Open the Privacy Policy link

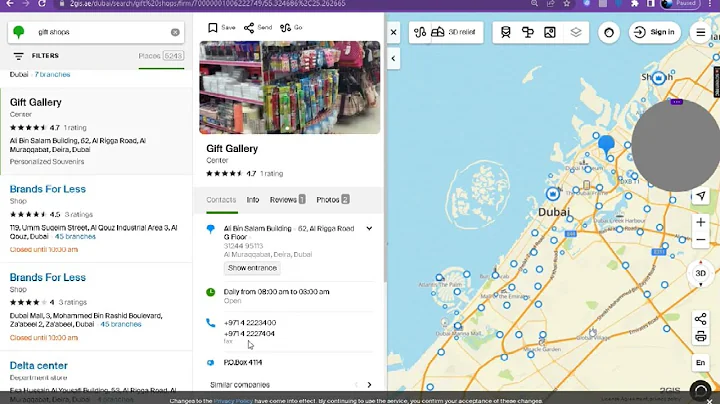coord(233,401)
